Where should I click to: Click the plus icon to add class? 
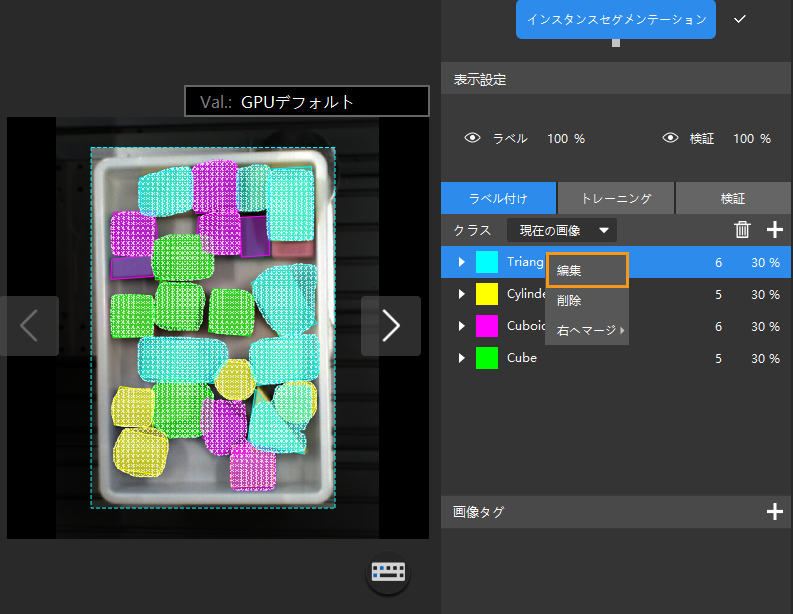774,230
